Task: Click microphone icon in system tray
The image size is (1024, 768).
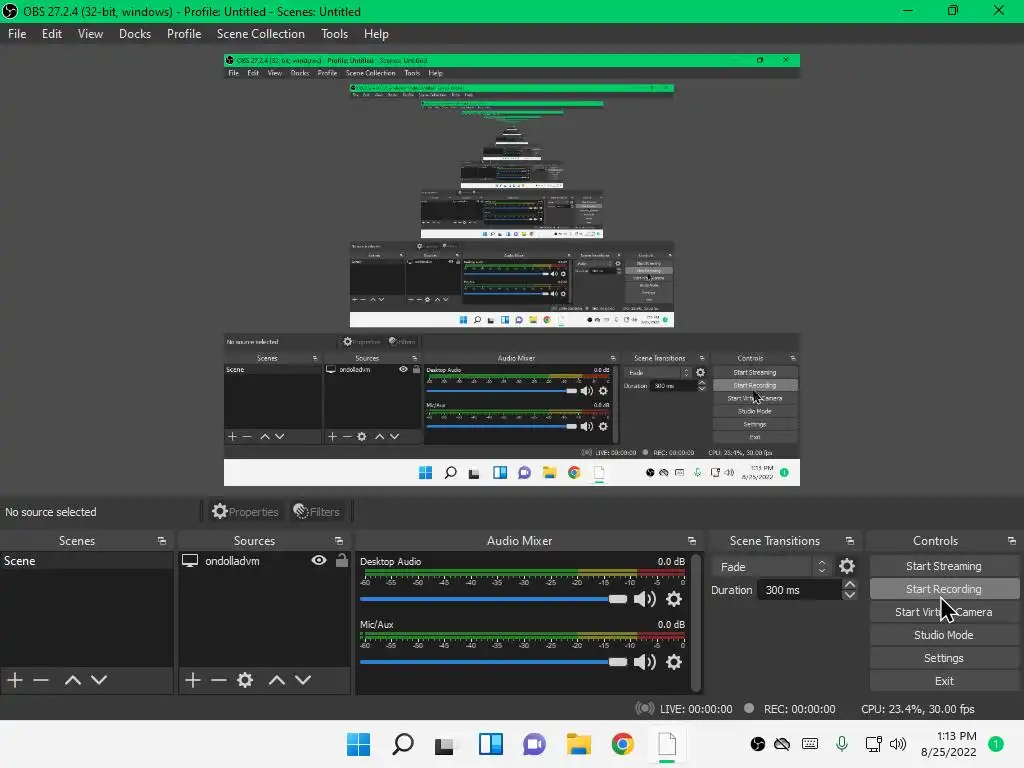Action: 842,744
